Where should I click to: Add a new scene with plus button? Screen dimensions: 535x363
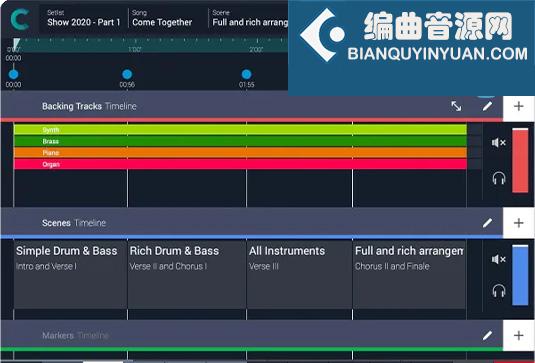coord(519,223)
